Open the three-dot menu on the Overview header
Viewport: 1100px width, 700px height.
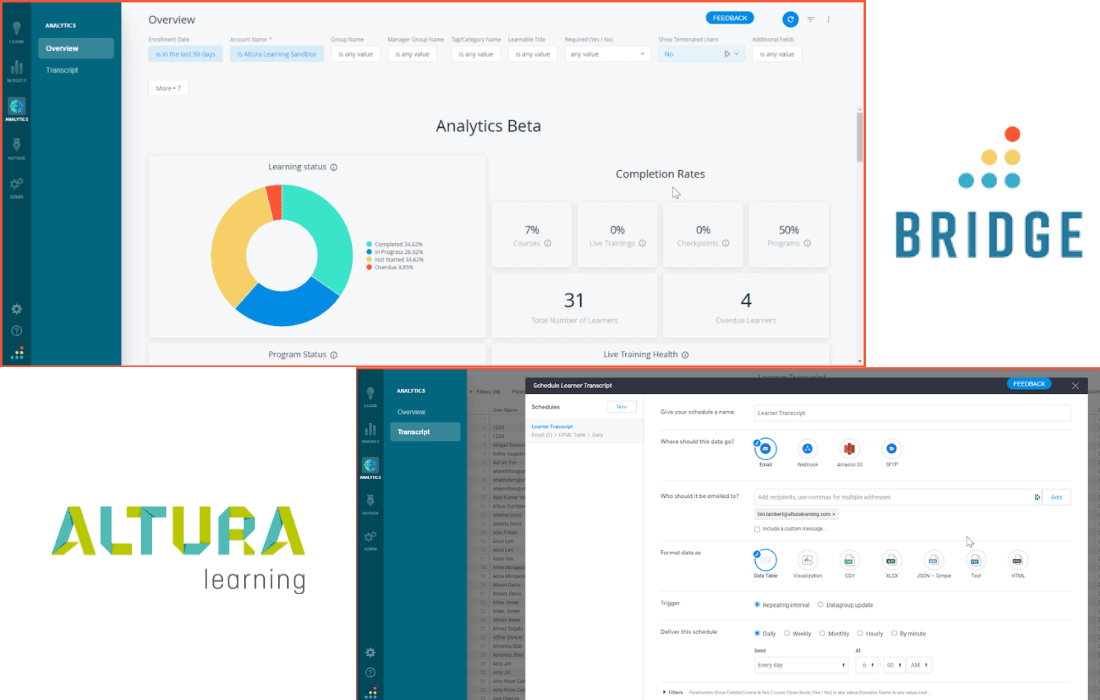click(829, 20)
